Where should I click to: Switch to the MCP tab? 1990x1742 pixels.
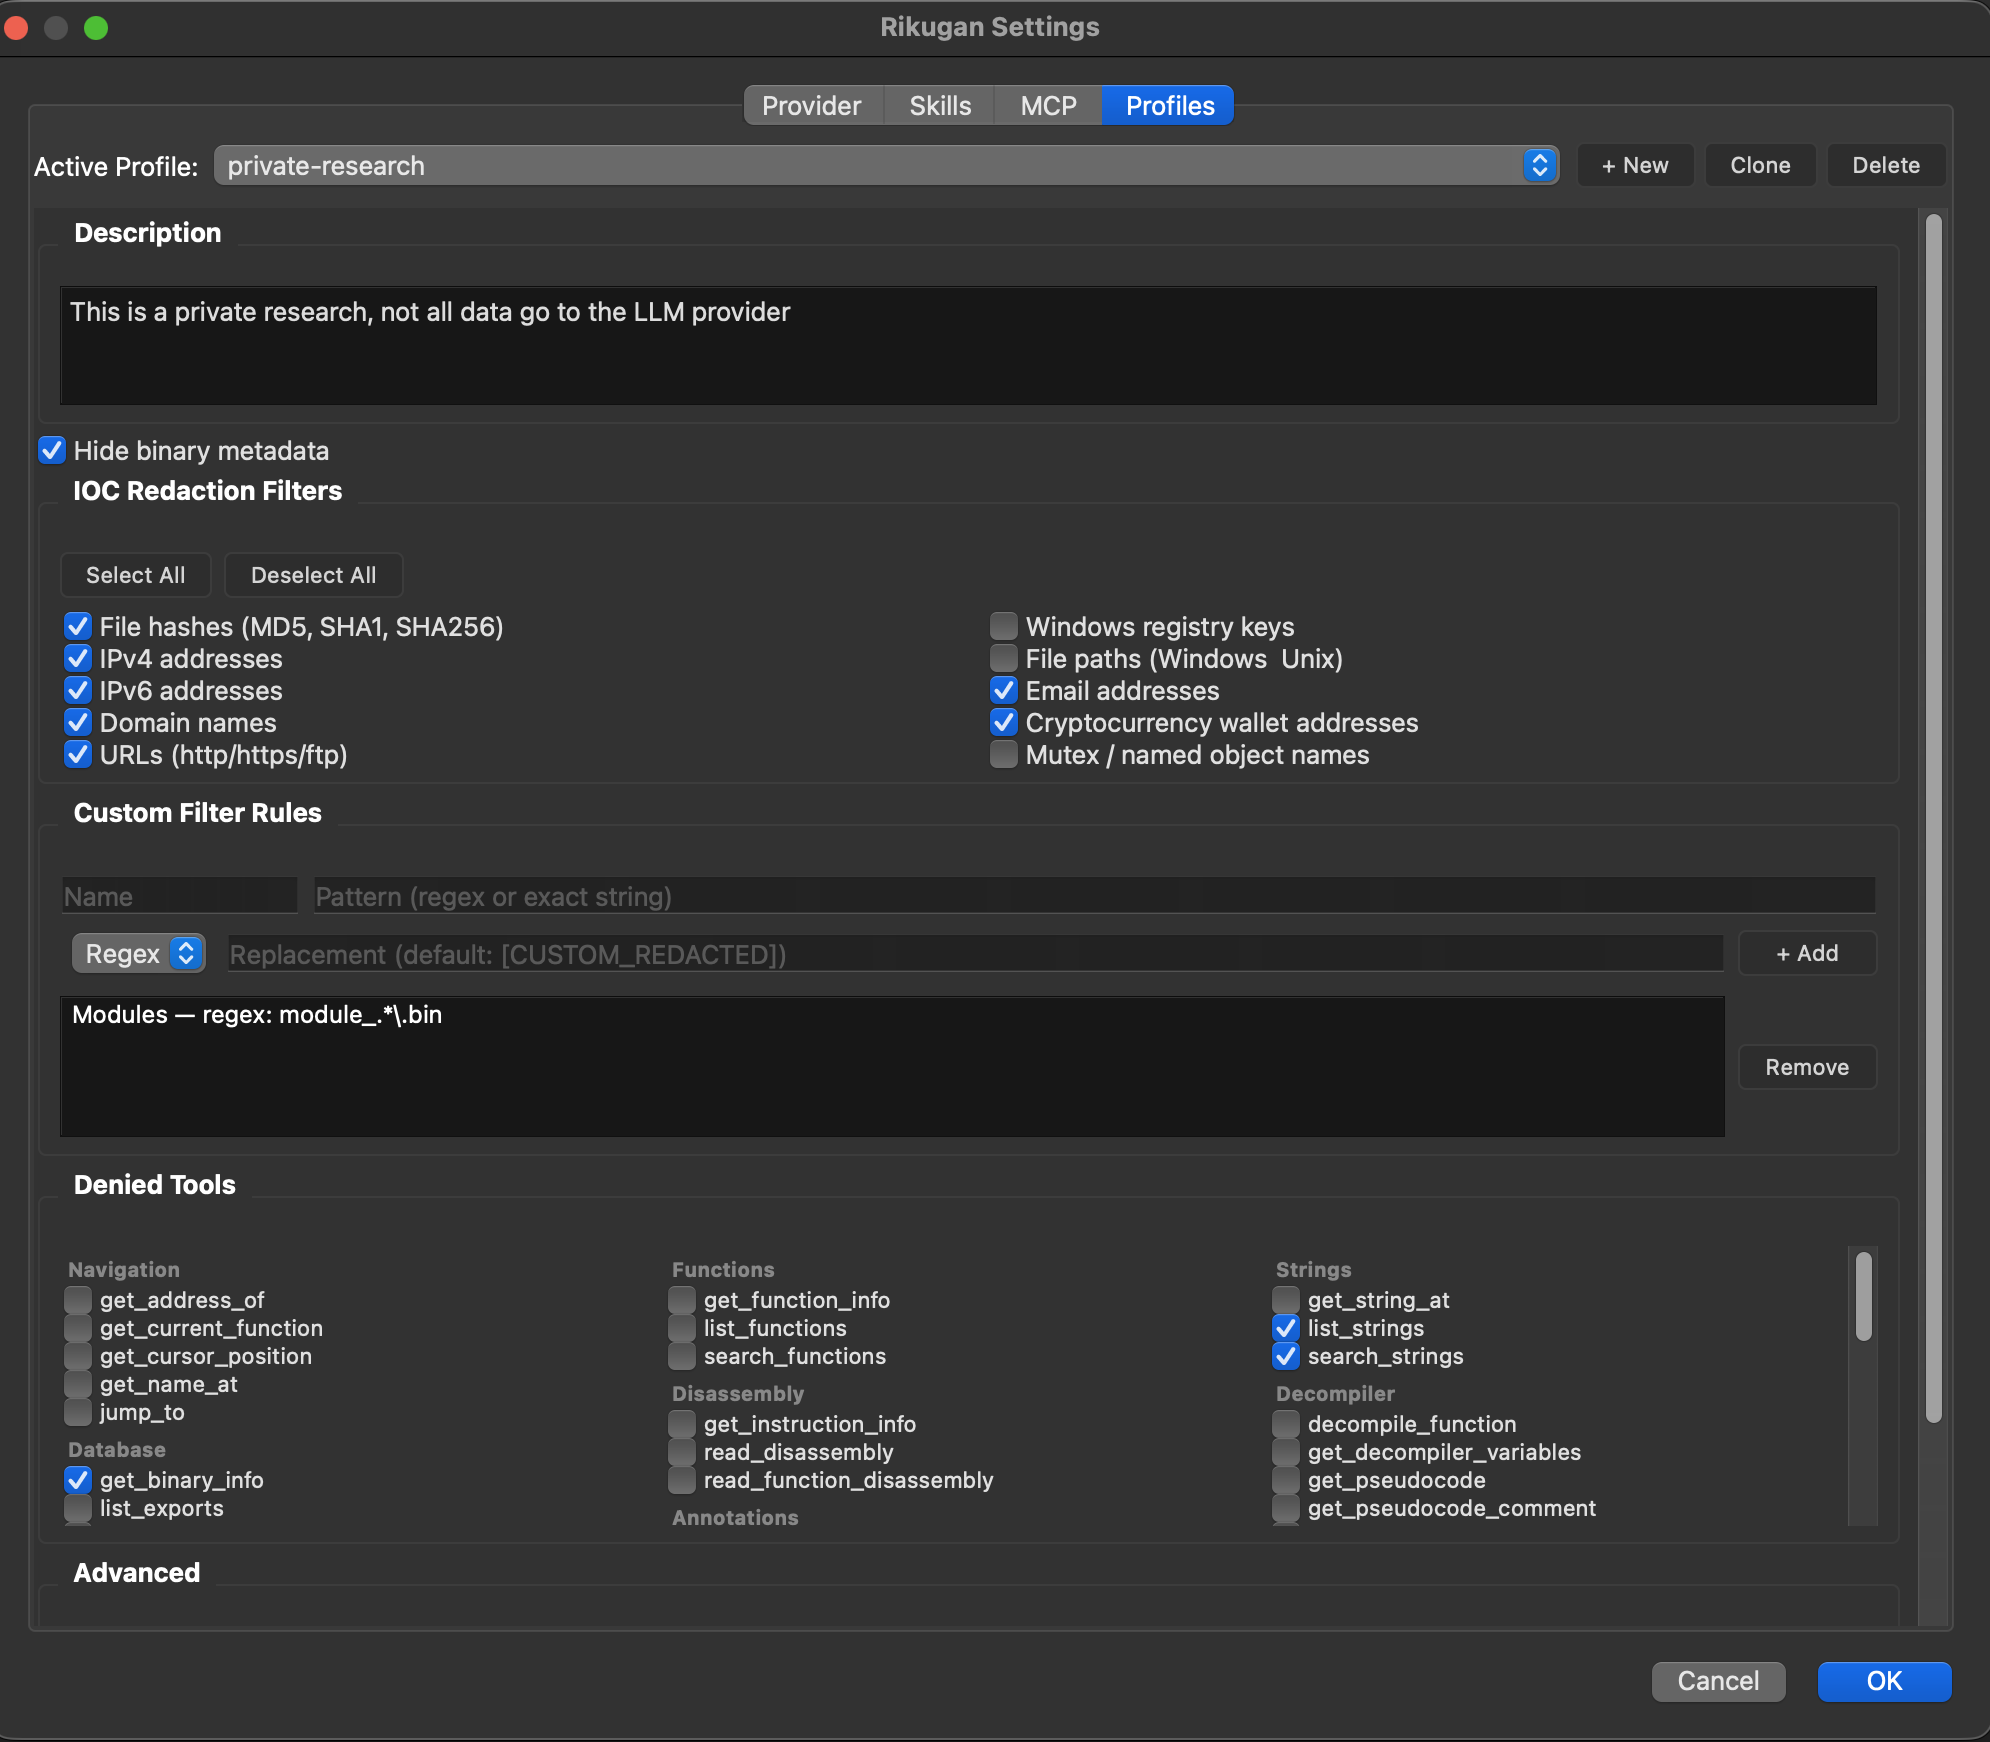point(1046,105)
